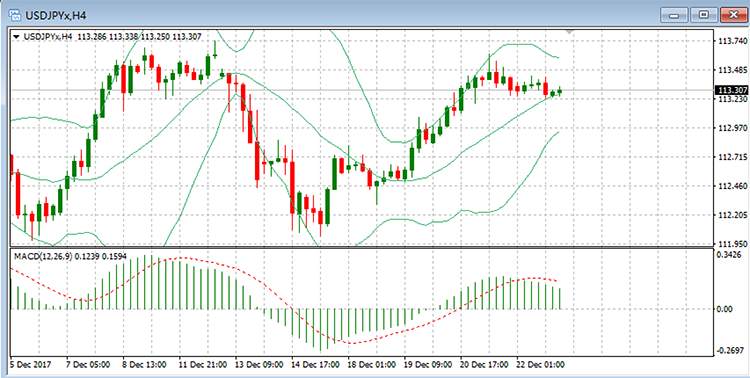Click the 18 Dec 01:00 time label
The image size is (750, 378).
(372, 365)
